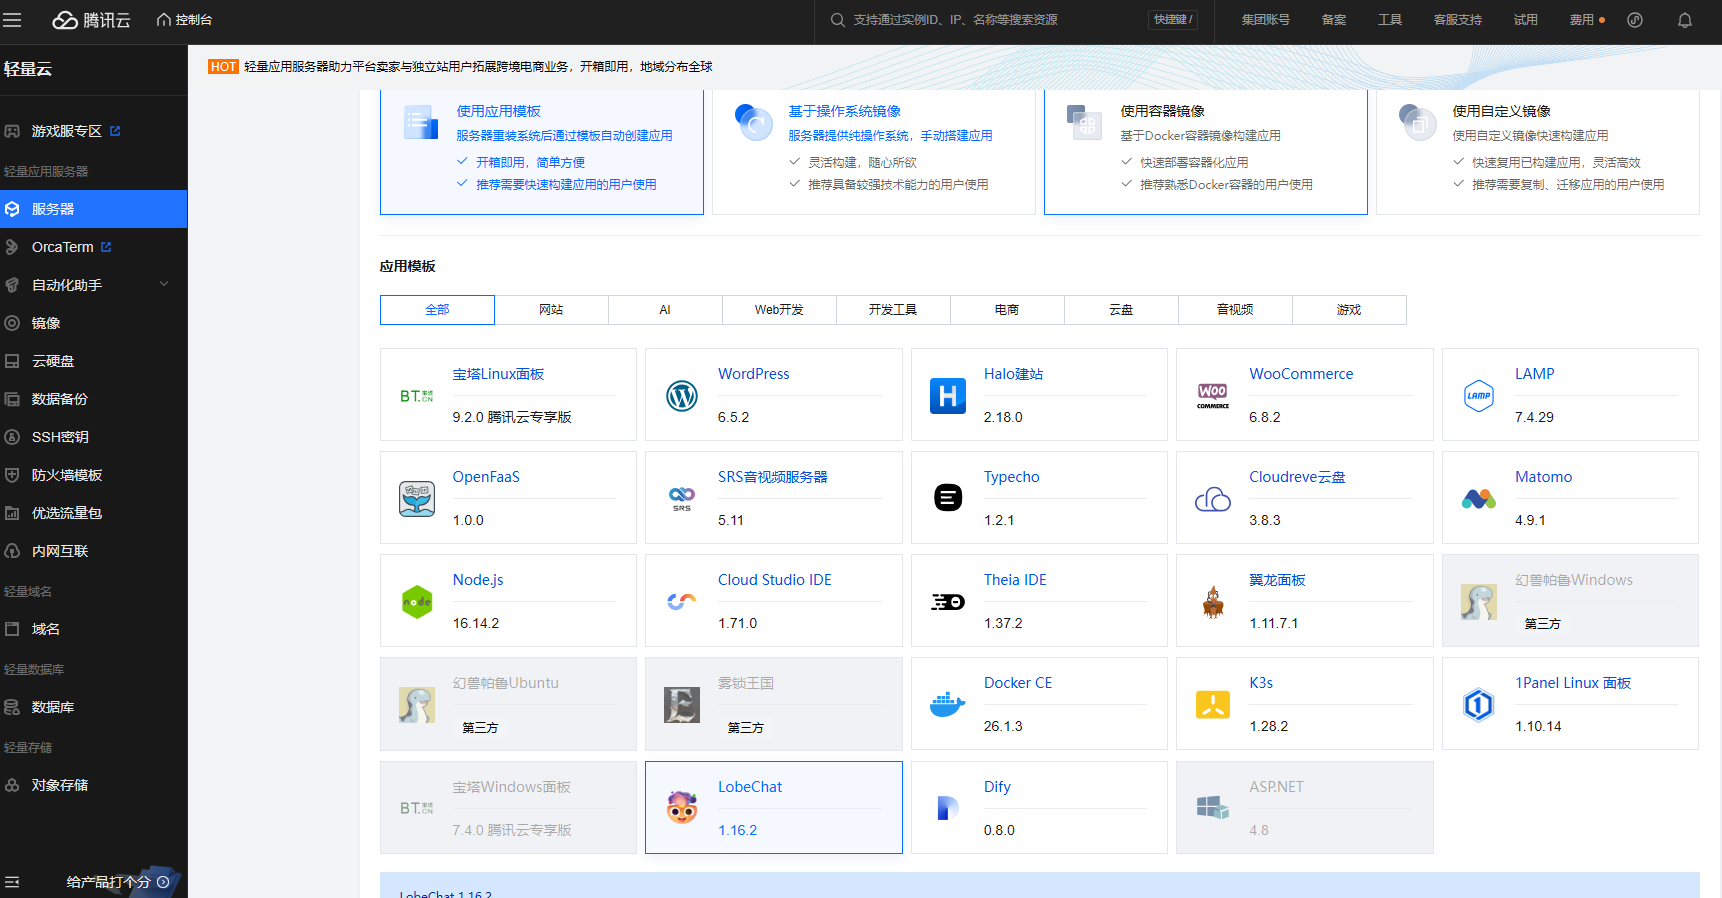1722x898 pixels.
Task: Open the 费用 top menu
Action: coord(1582,20)
